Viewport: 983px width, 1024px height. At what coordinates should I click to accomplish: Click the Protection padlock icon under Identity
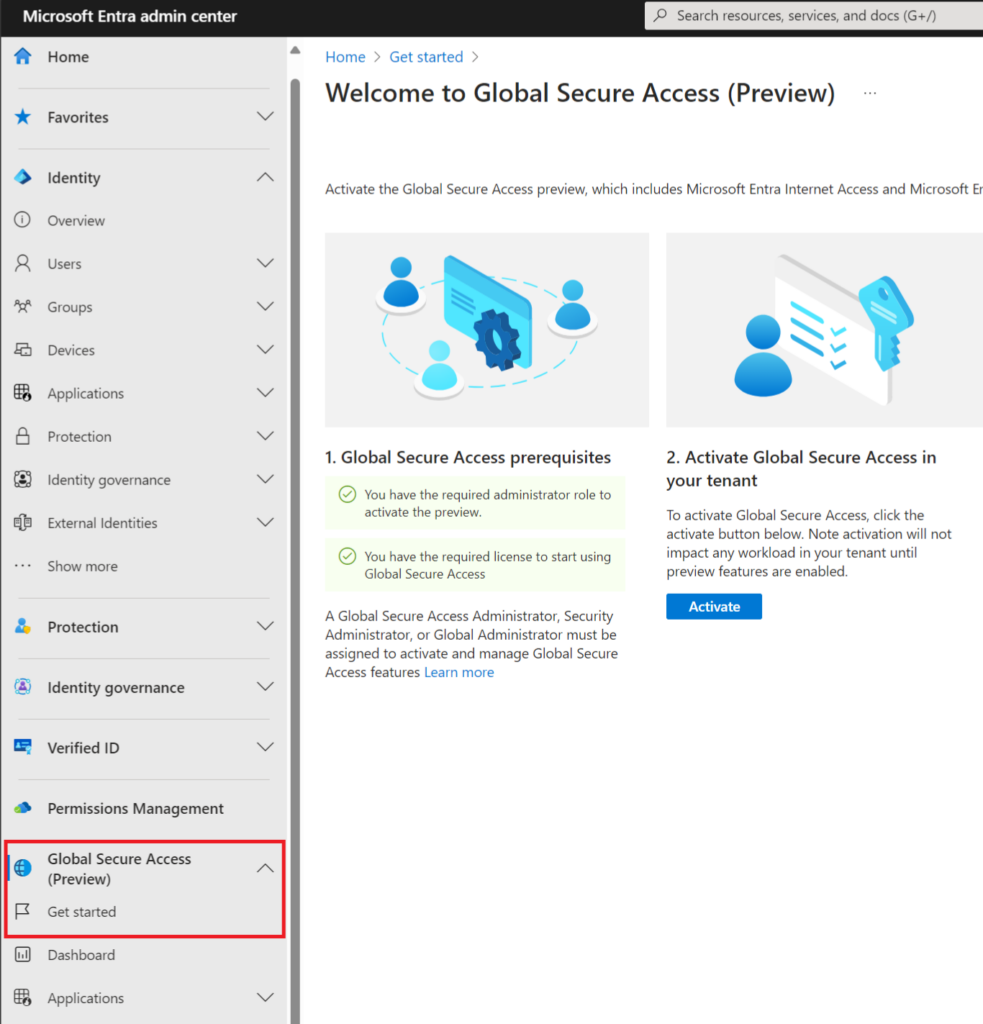(x=23, y=436)
